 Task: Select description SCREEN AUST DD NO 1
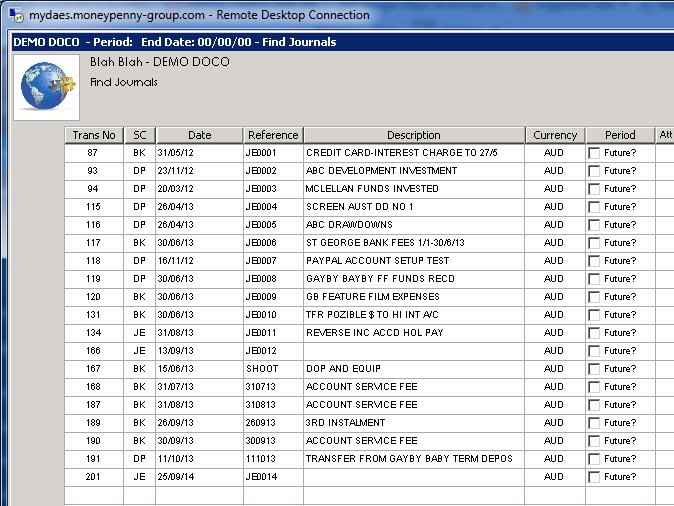coord(359,207)
